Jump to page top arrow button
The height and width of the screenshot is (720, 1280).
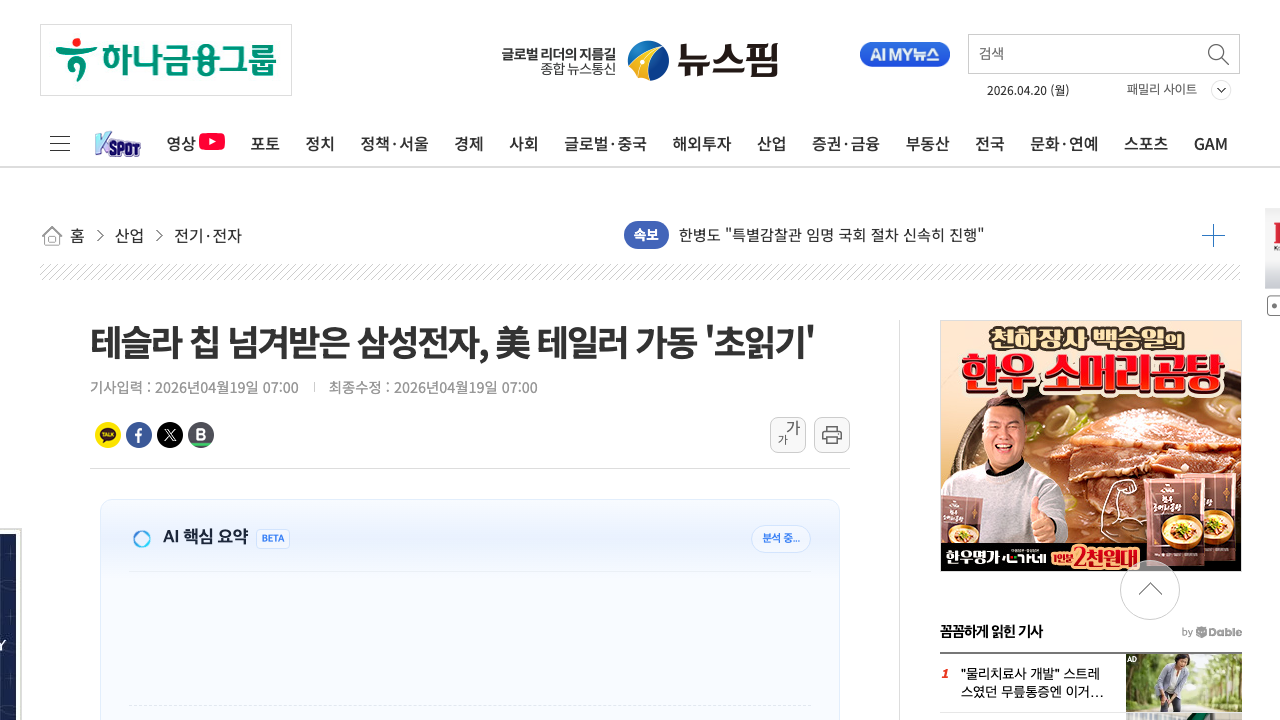1150,590
